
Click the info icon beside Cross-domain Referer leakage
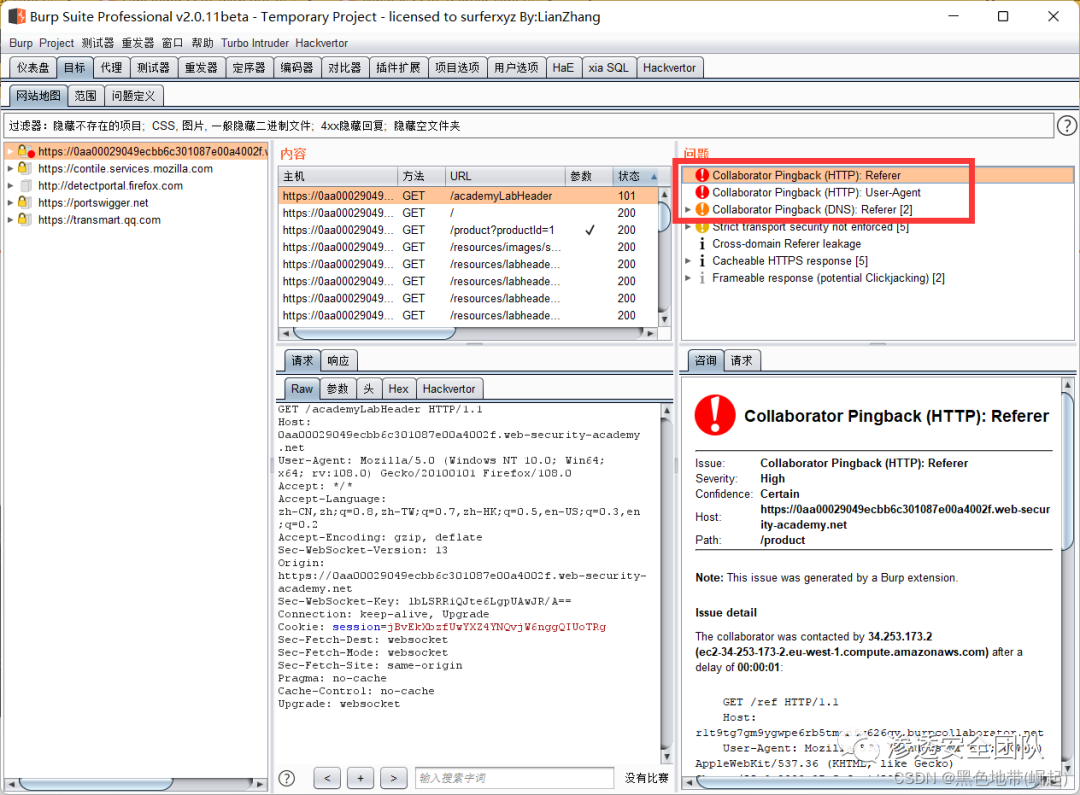coord(702,244)
